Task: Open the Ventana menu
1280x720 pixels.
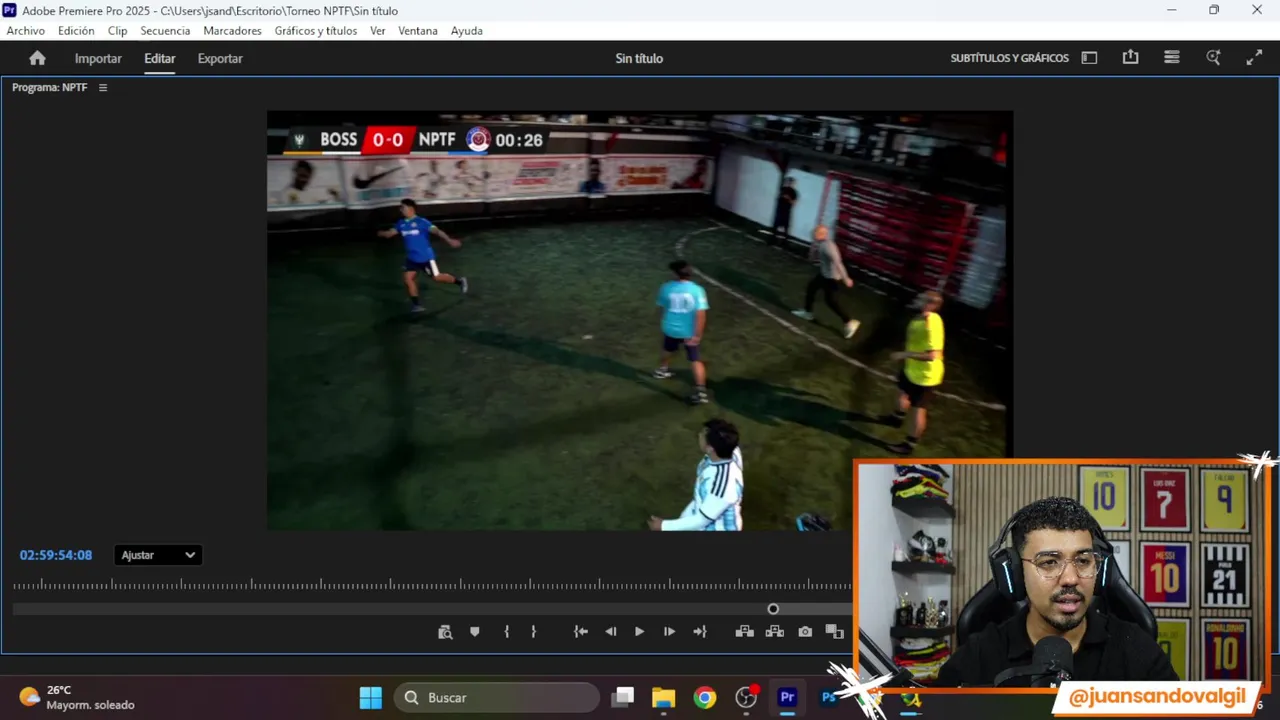Action: [x=418, y=31]
